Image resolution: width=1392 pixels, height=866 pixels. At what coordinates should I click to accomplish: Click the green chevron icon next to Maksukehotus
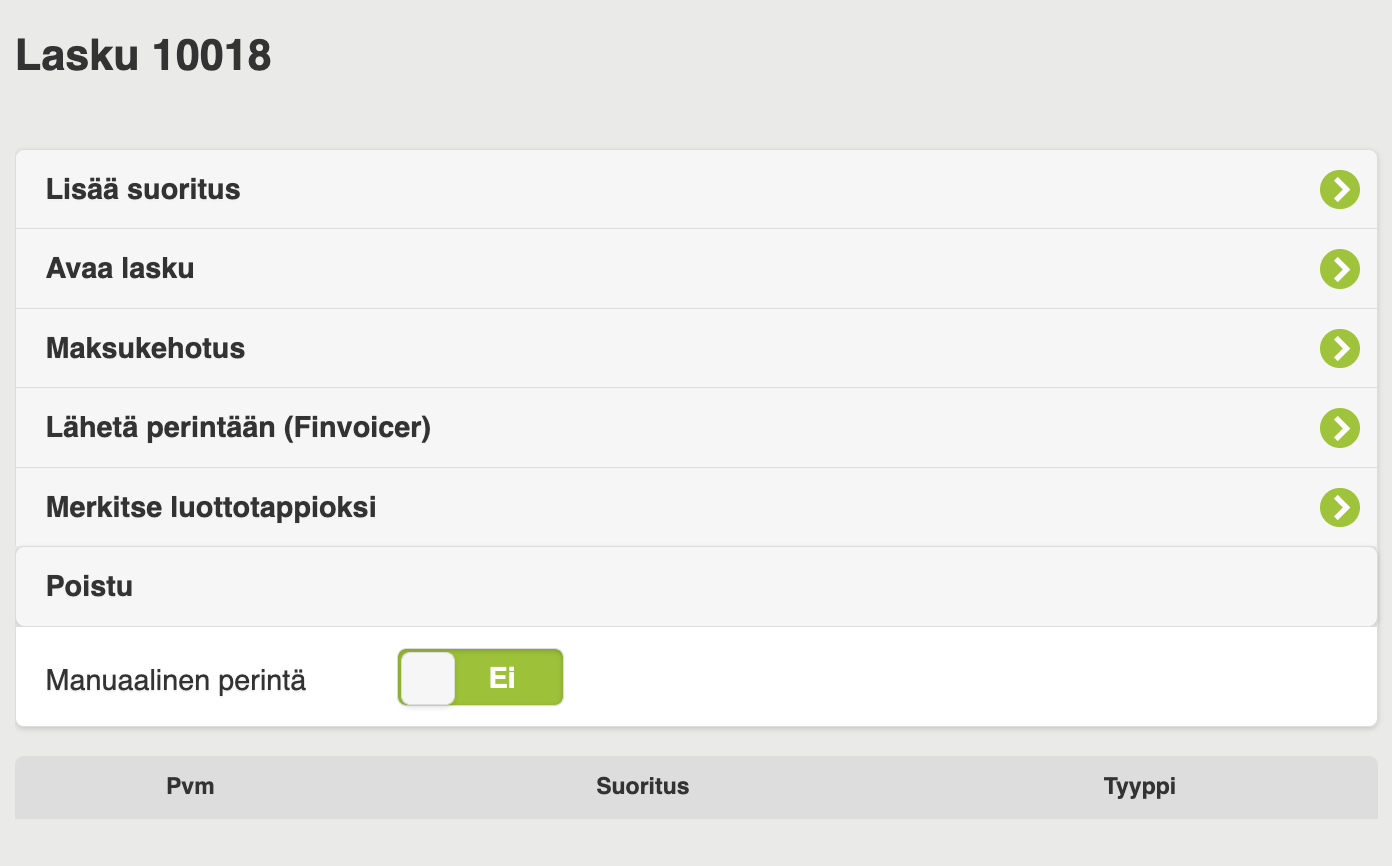1339,348
